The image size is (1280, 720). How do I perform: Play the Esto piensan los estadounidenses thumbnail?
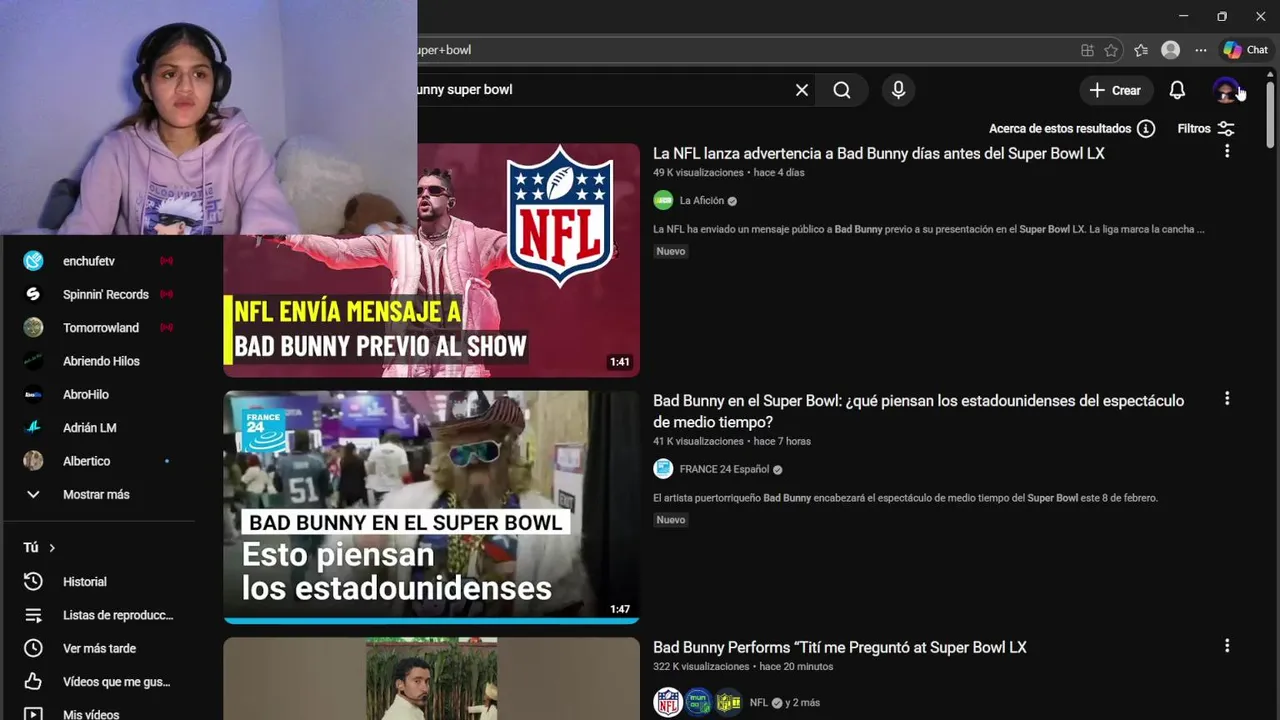431,507
